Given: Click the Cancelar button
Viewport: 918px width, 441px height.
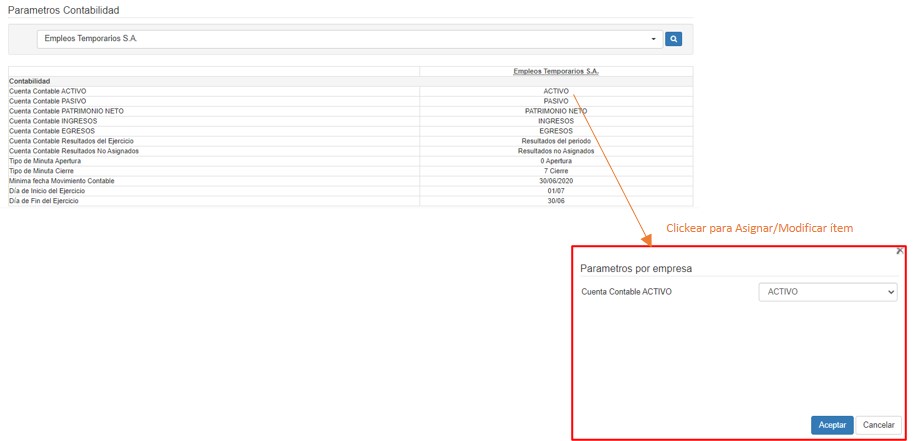Looking at the screenshot, I should coord(878,425).
